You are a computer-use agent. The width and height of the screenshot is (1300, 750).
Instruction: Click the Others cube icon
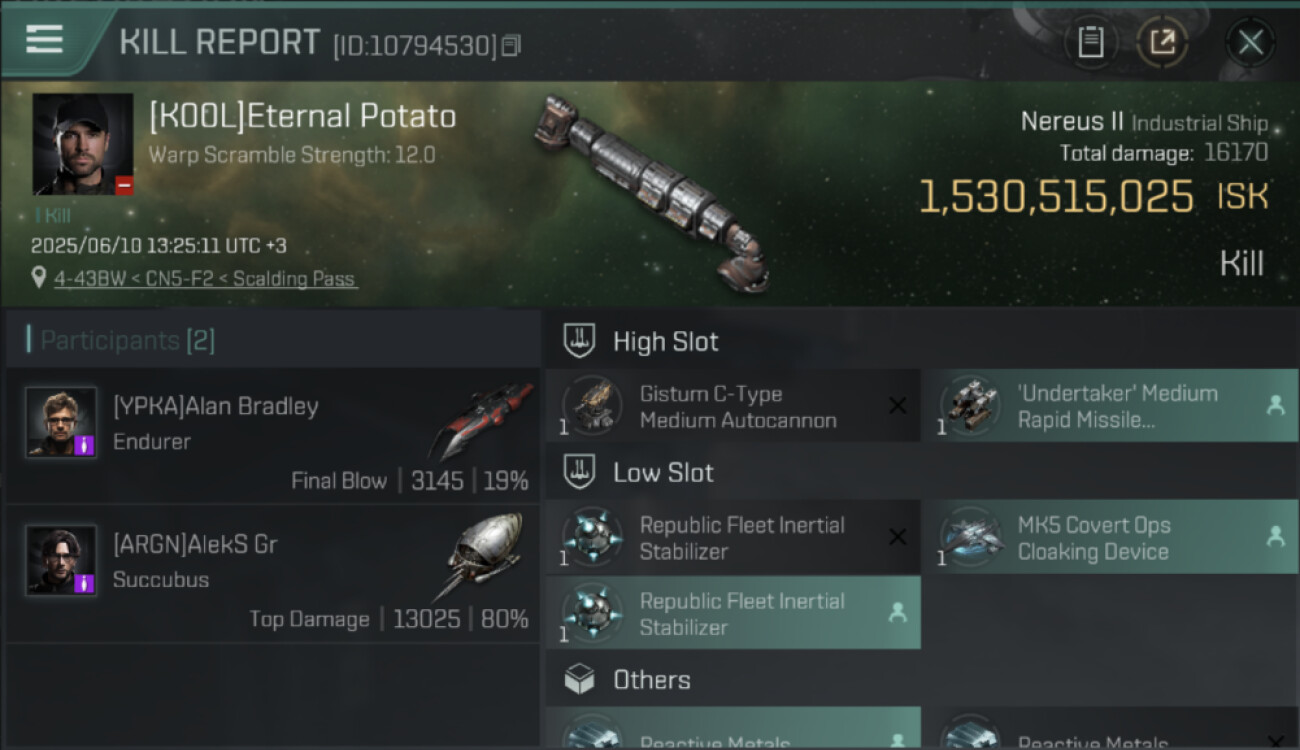[580, 680]
